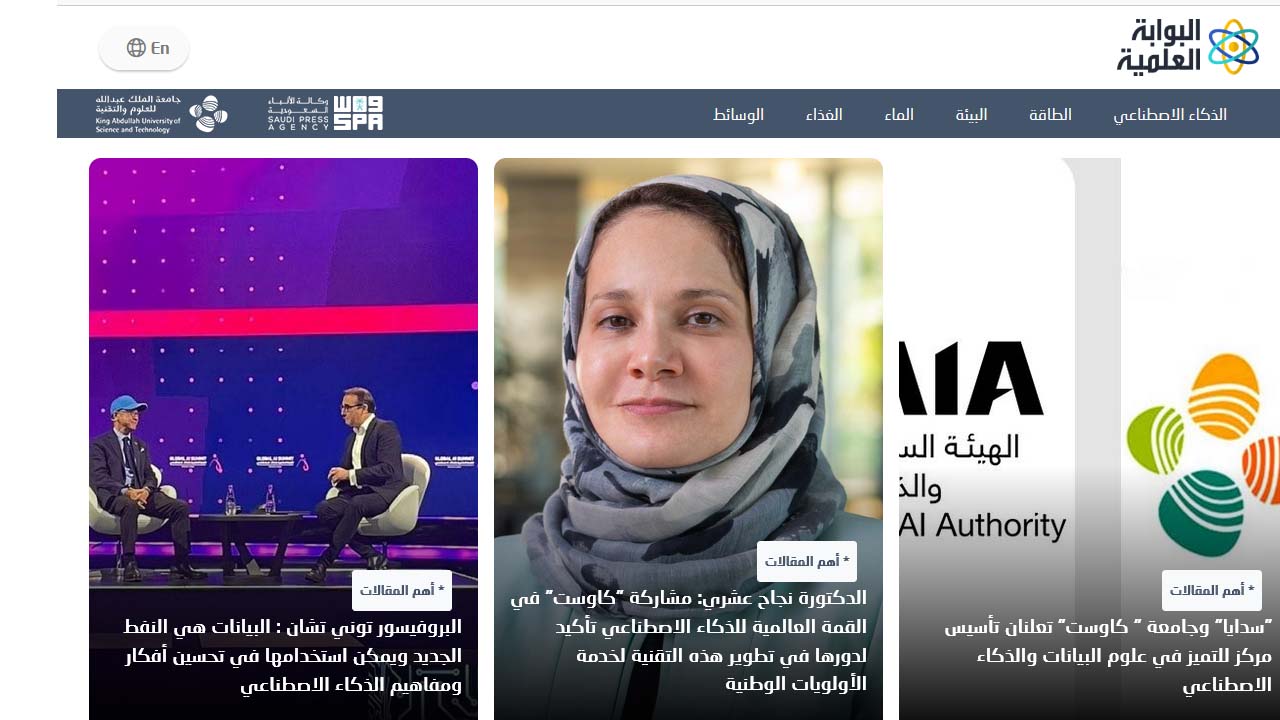Open الوسائط navigation item
The height and width of the screenshot is (720, 1280).
click(739, 114)
